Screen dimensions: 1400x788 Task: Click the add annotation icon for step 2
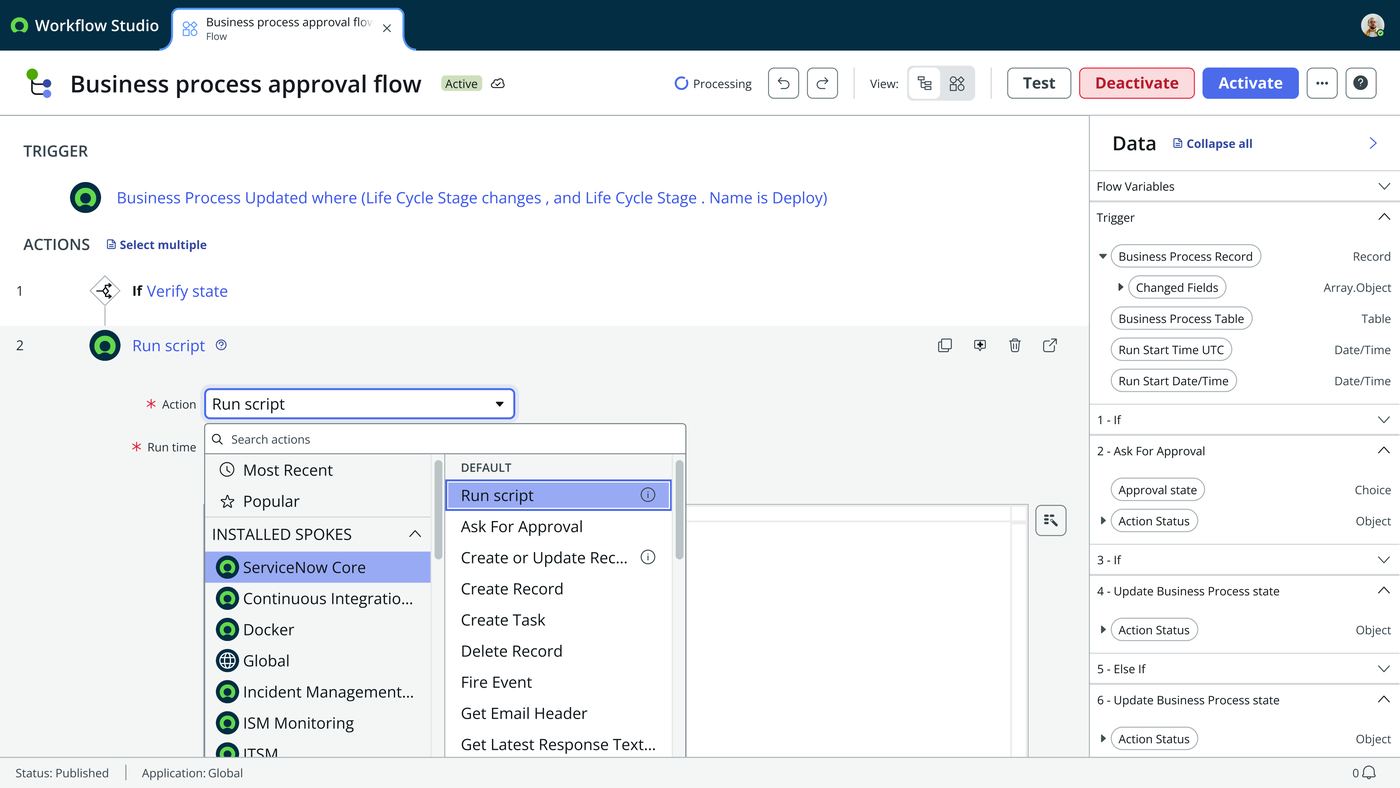[x=980, y=345]
